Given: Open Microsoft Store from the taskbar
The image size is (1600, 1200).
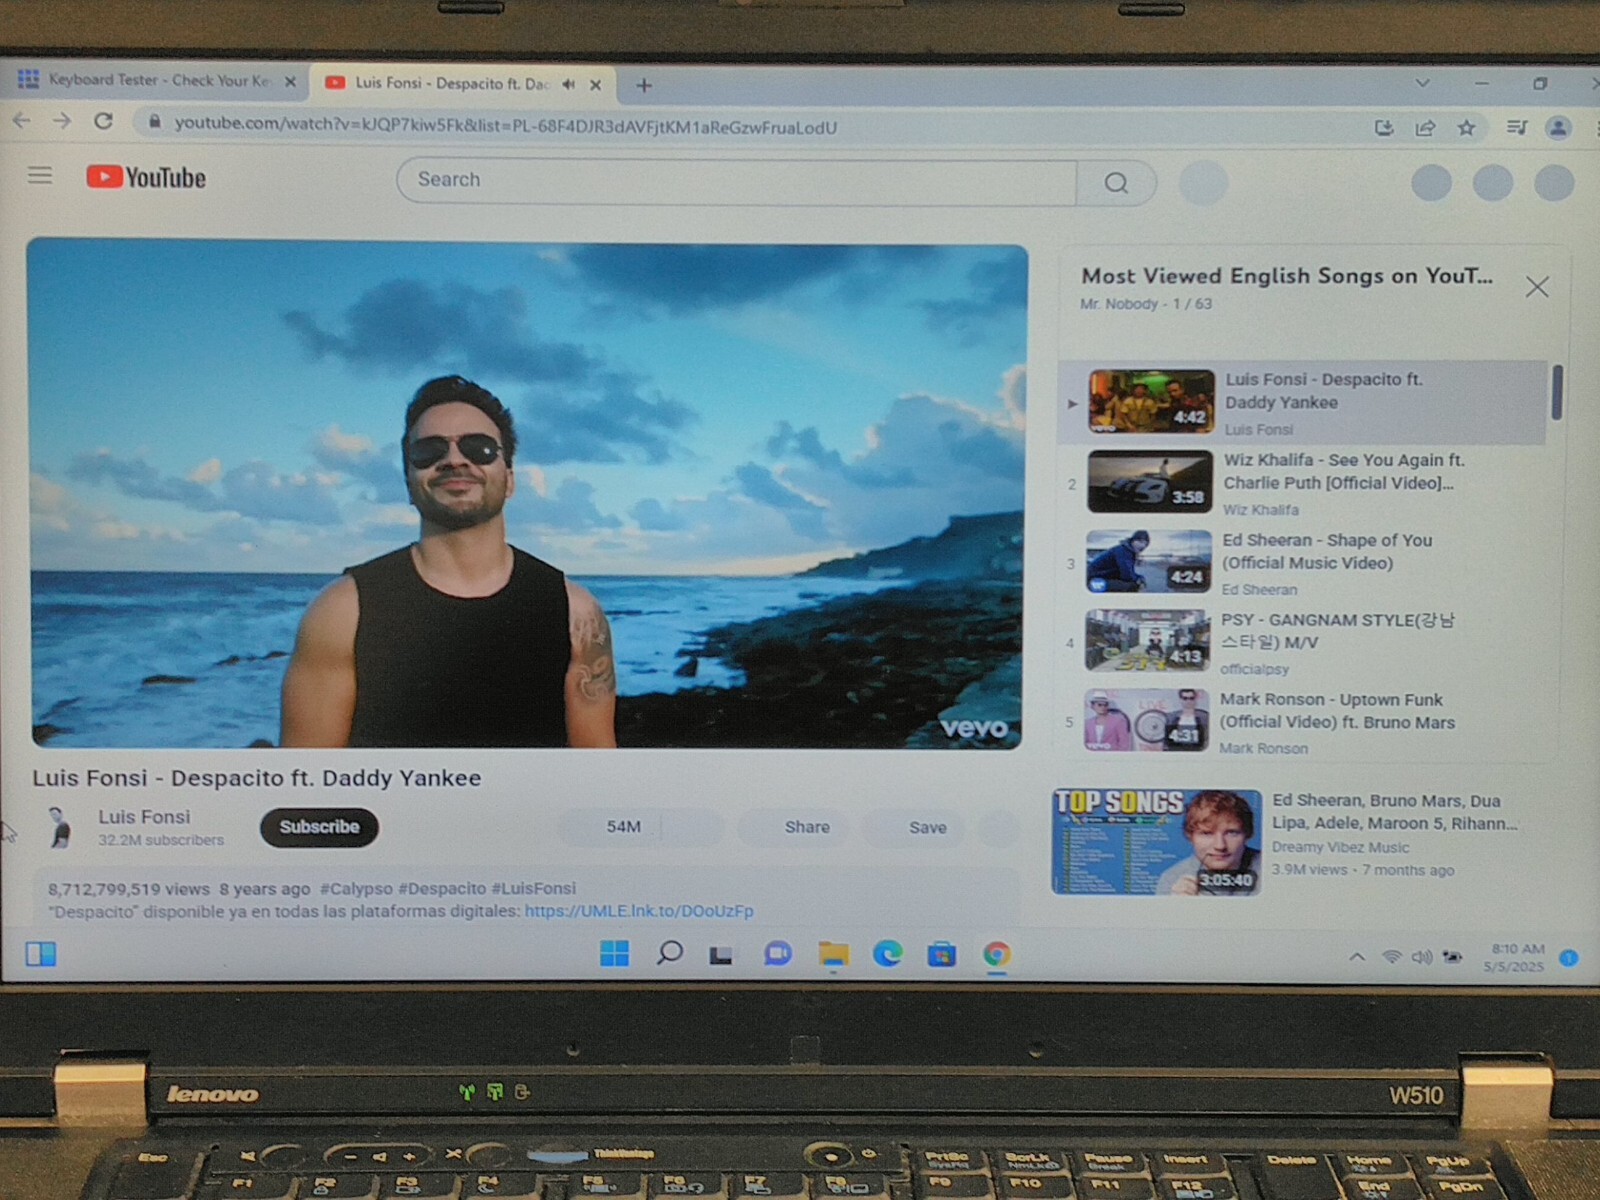Looking at the screenshot, I should pos(941,955).
